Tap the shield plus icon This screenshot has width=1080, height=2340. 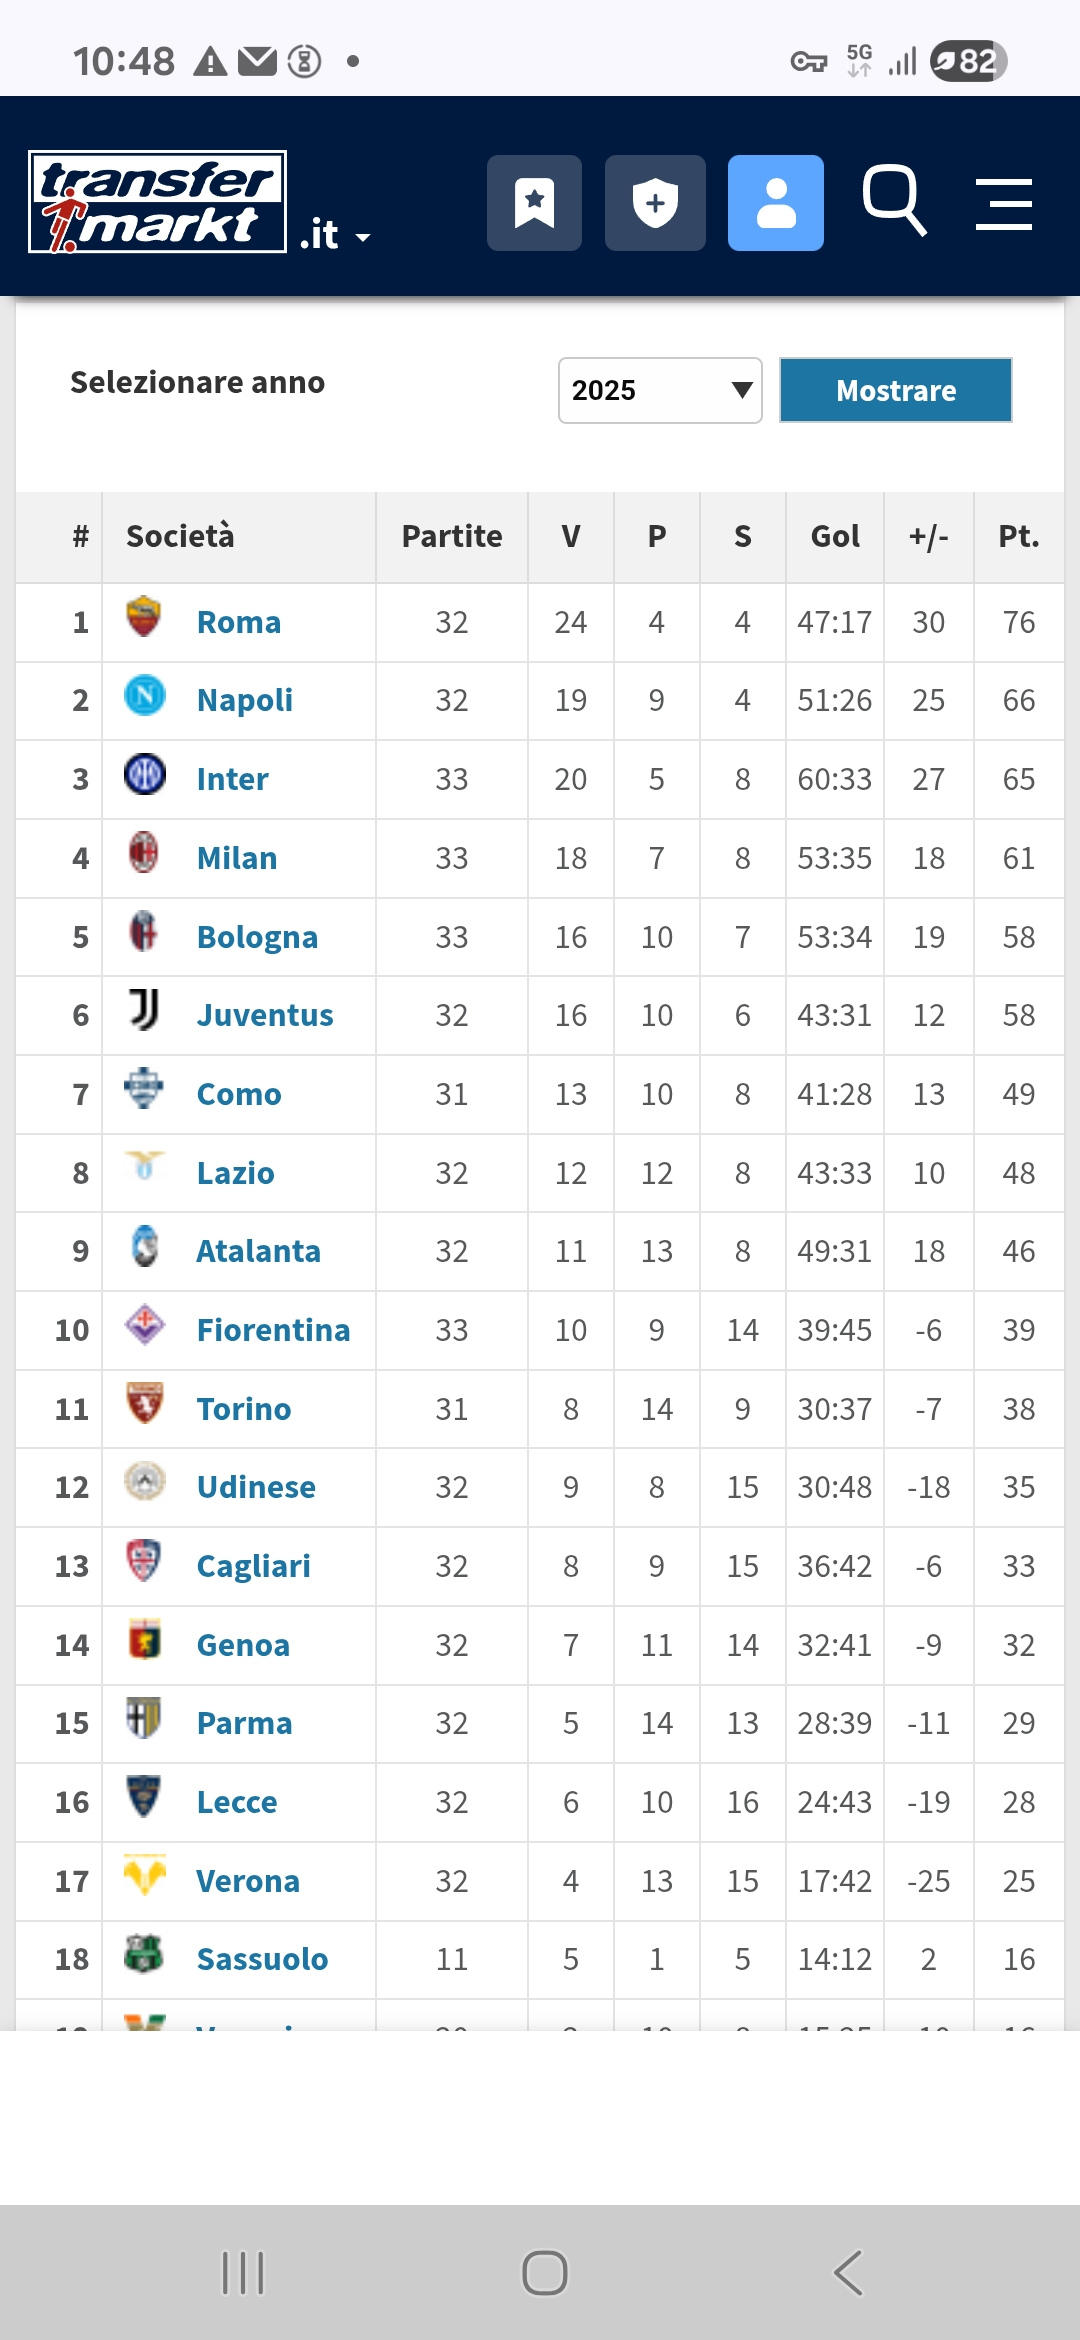point(655,203)
